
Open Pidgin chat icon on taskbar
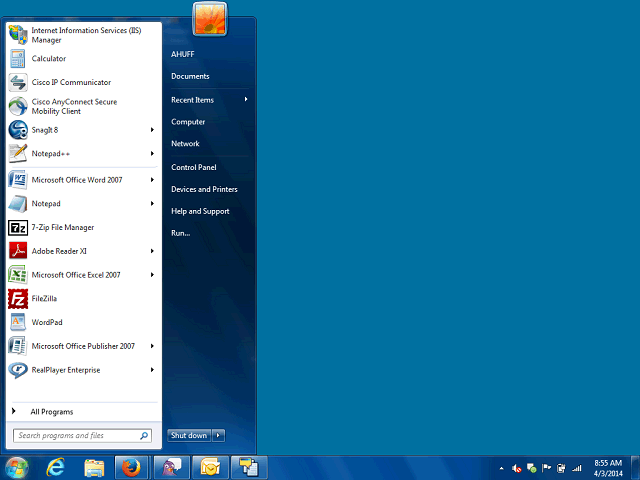coord(171,468)
